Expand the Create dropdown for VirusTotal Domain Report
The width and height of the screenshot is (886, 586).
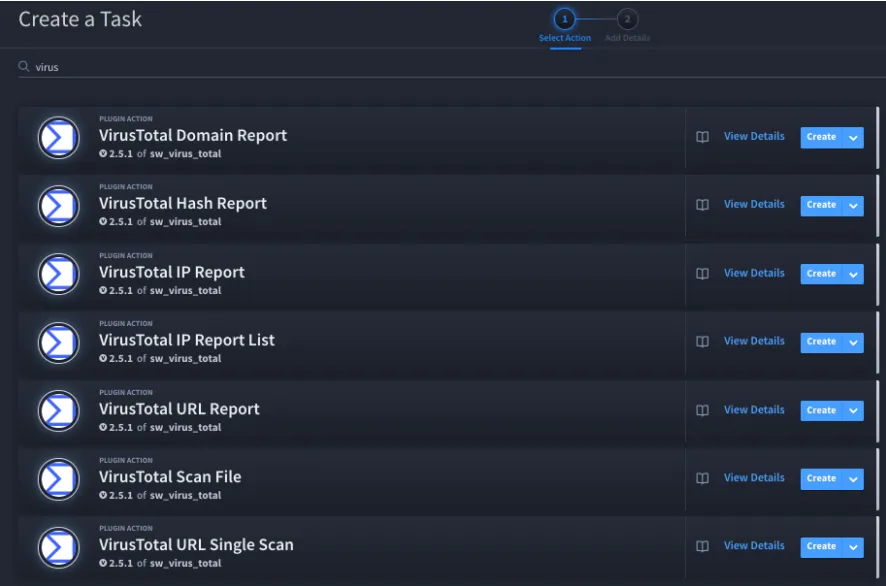853,137
